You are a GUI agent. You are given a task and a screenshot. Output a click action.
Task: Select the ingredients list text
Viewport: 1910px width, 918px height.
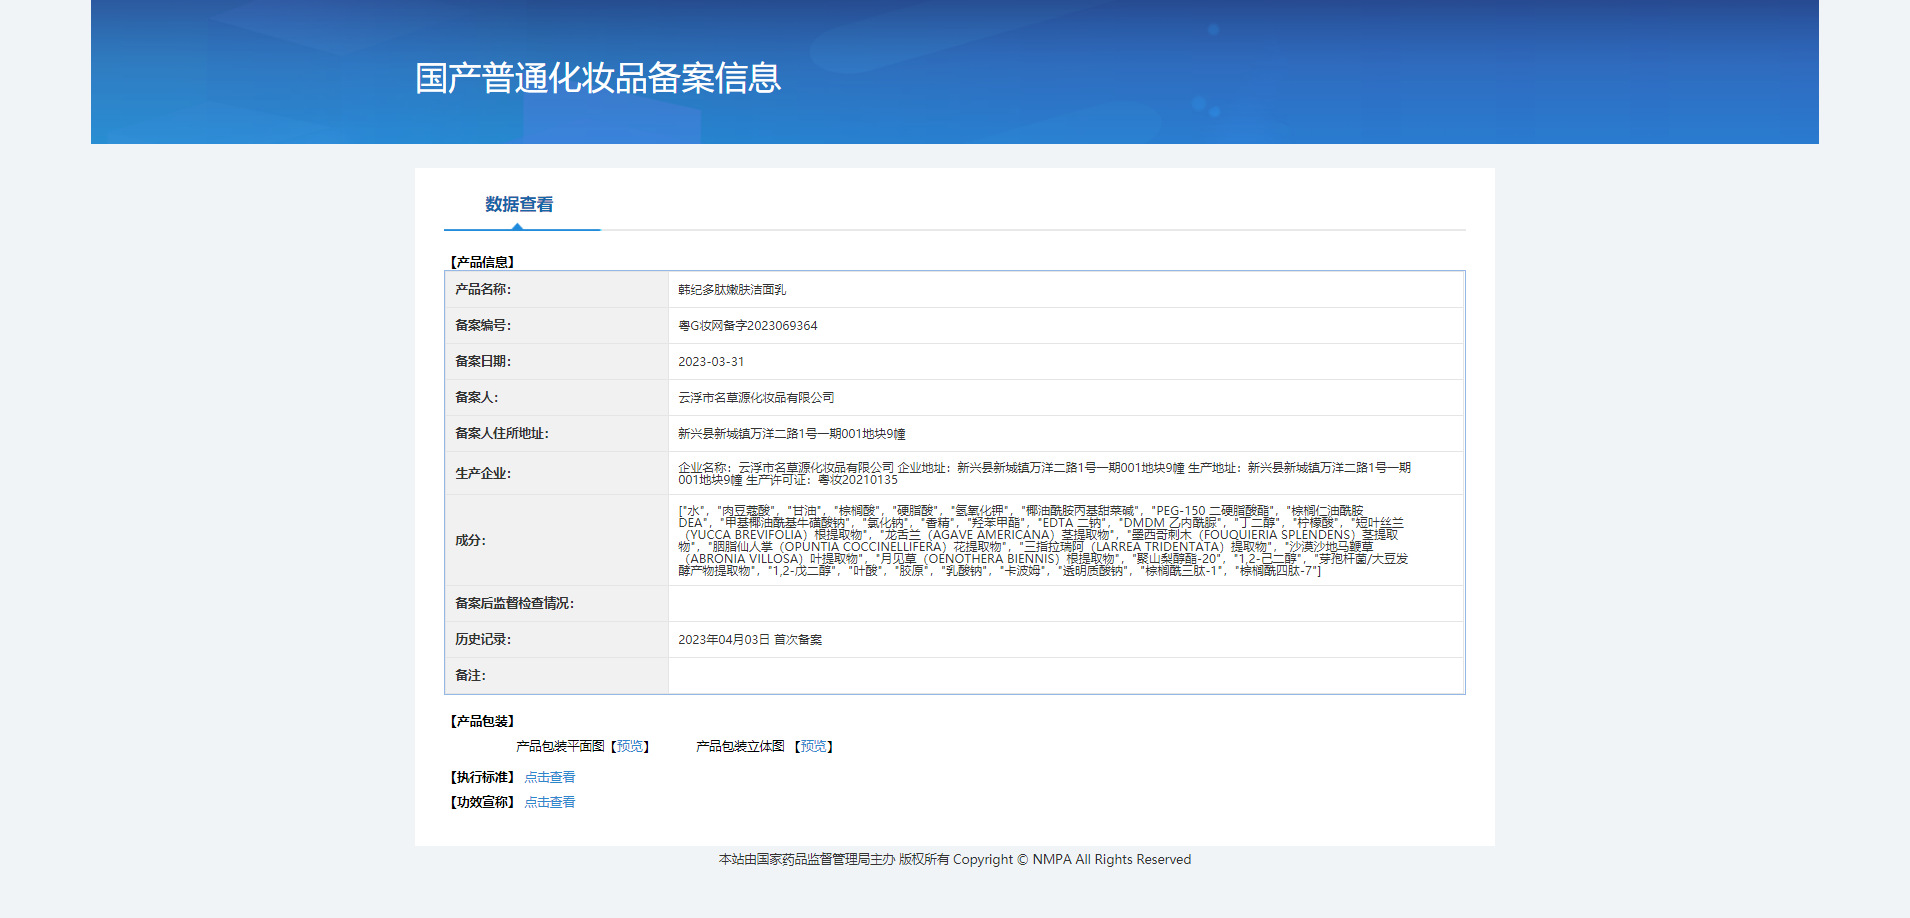point(1043,541)
